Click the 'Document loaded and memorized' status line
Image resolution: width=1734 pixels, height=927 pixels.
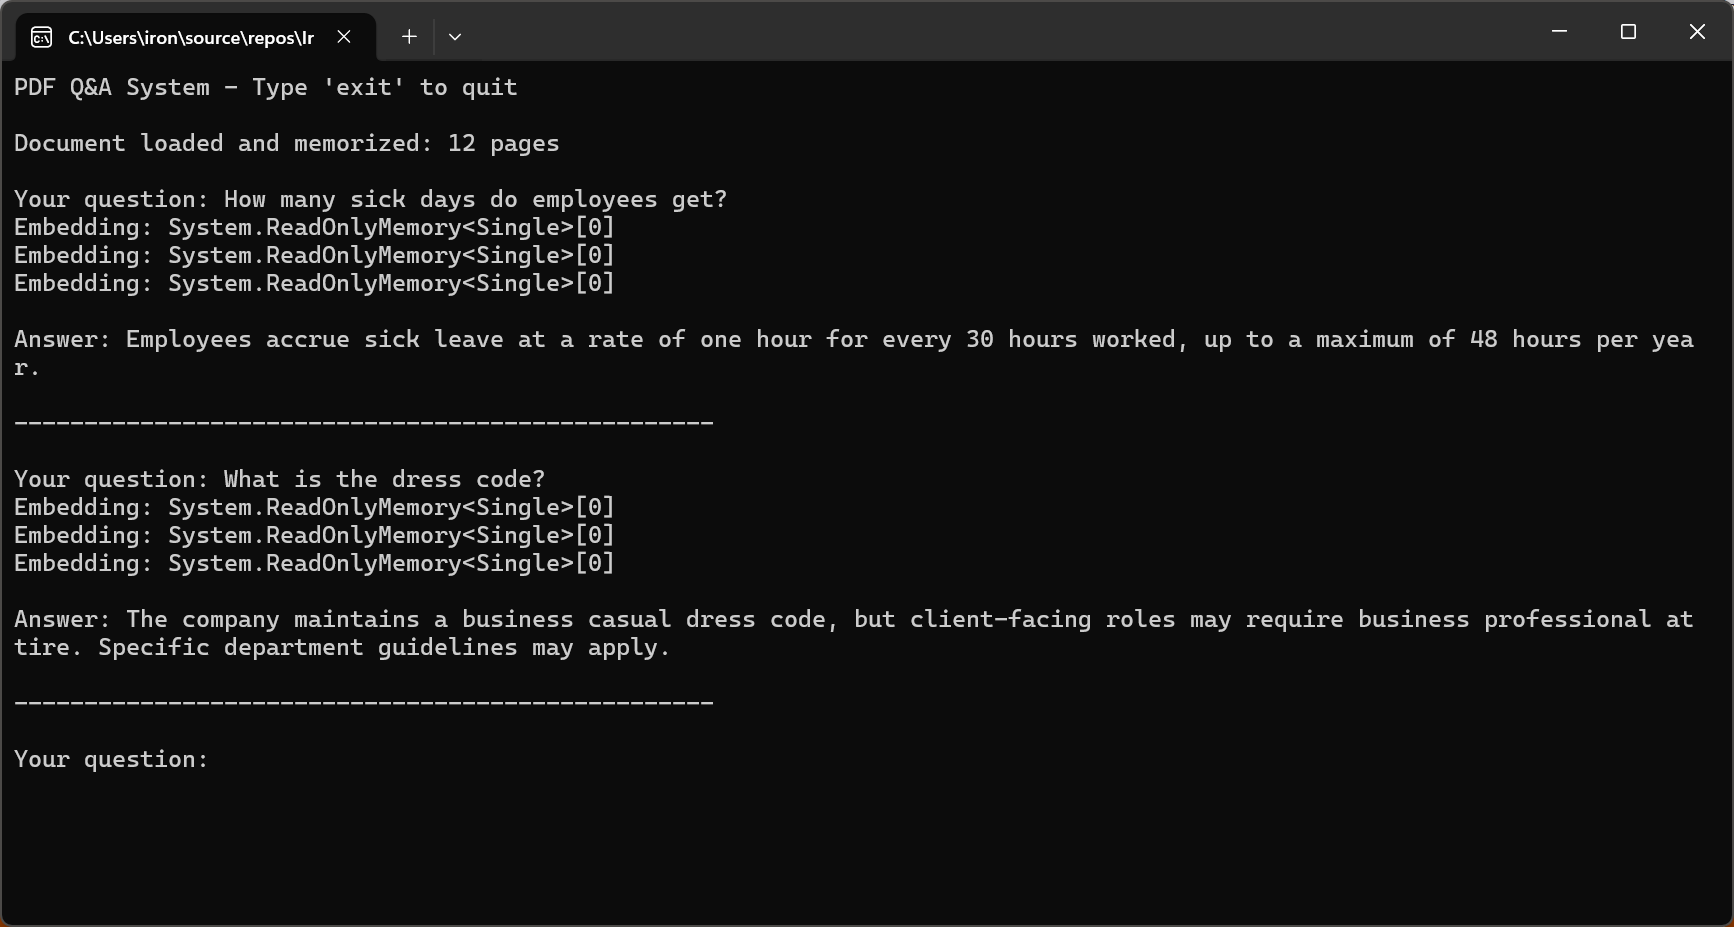click(286, 143)
